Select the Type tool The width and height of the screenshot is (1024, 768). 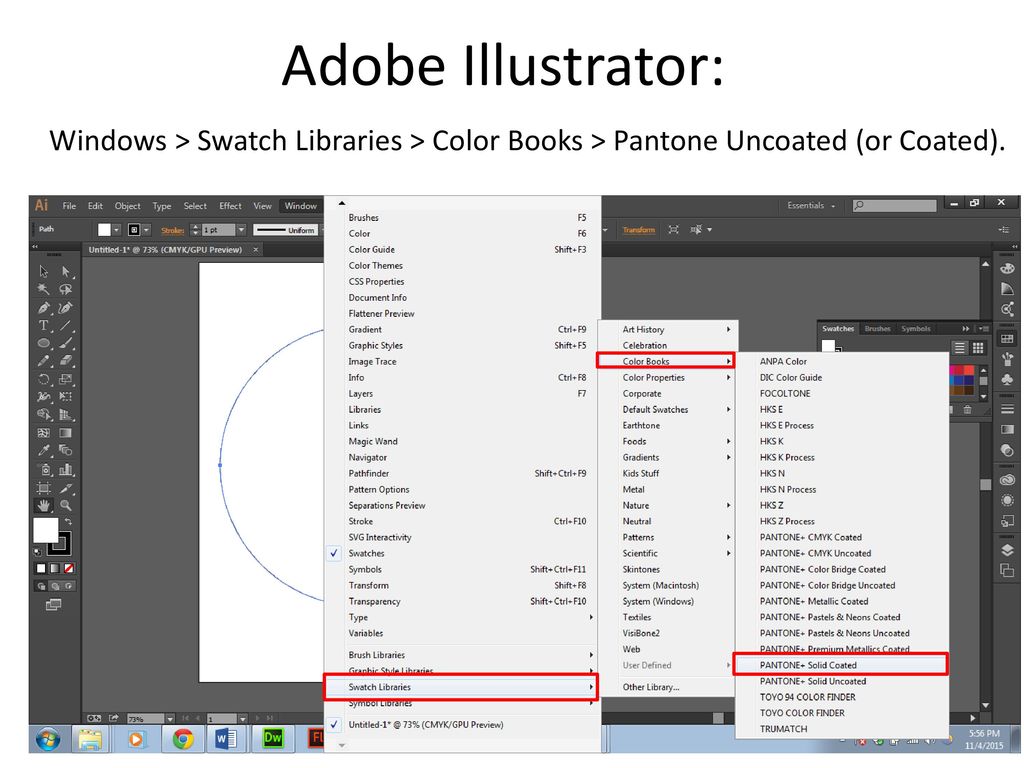(44, 325)
